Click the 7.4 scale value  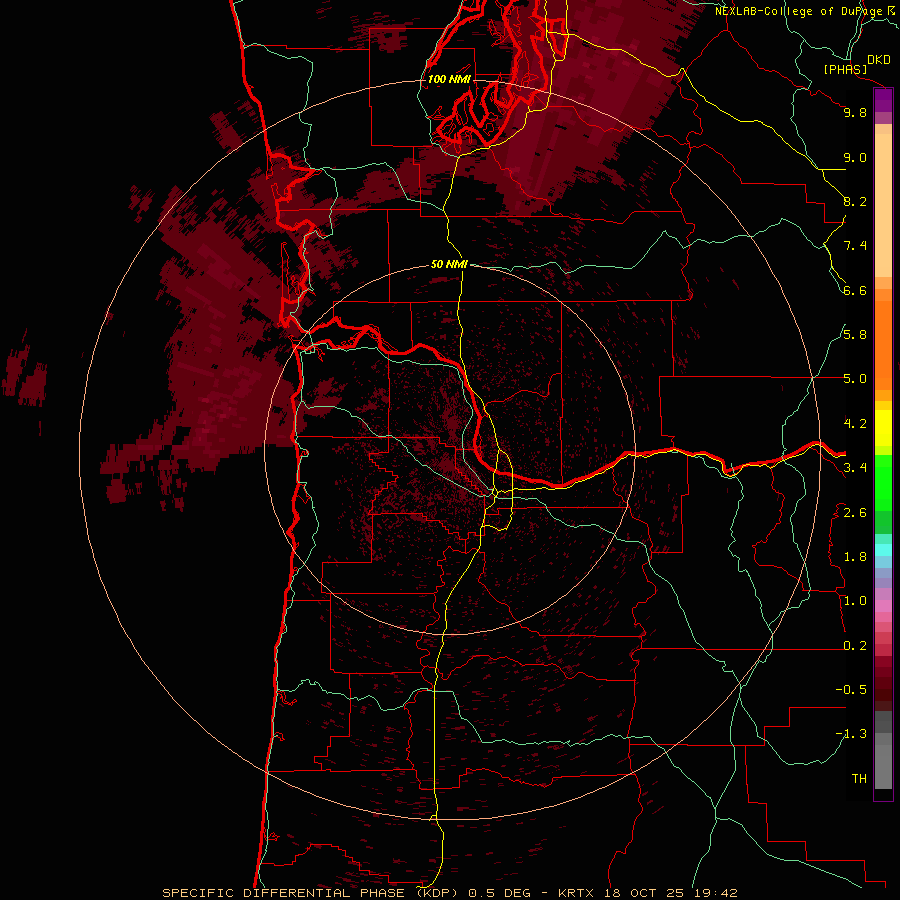coord(855,246)
